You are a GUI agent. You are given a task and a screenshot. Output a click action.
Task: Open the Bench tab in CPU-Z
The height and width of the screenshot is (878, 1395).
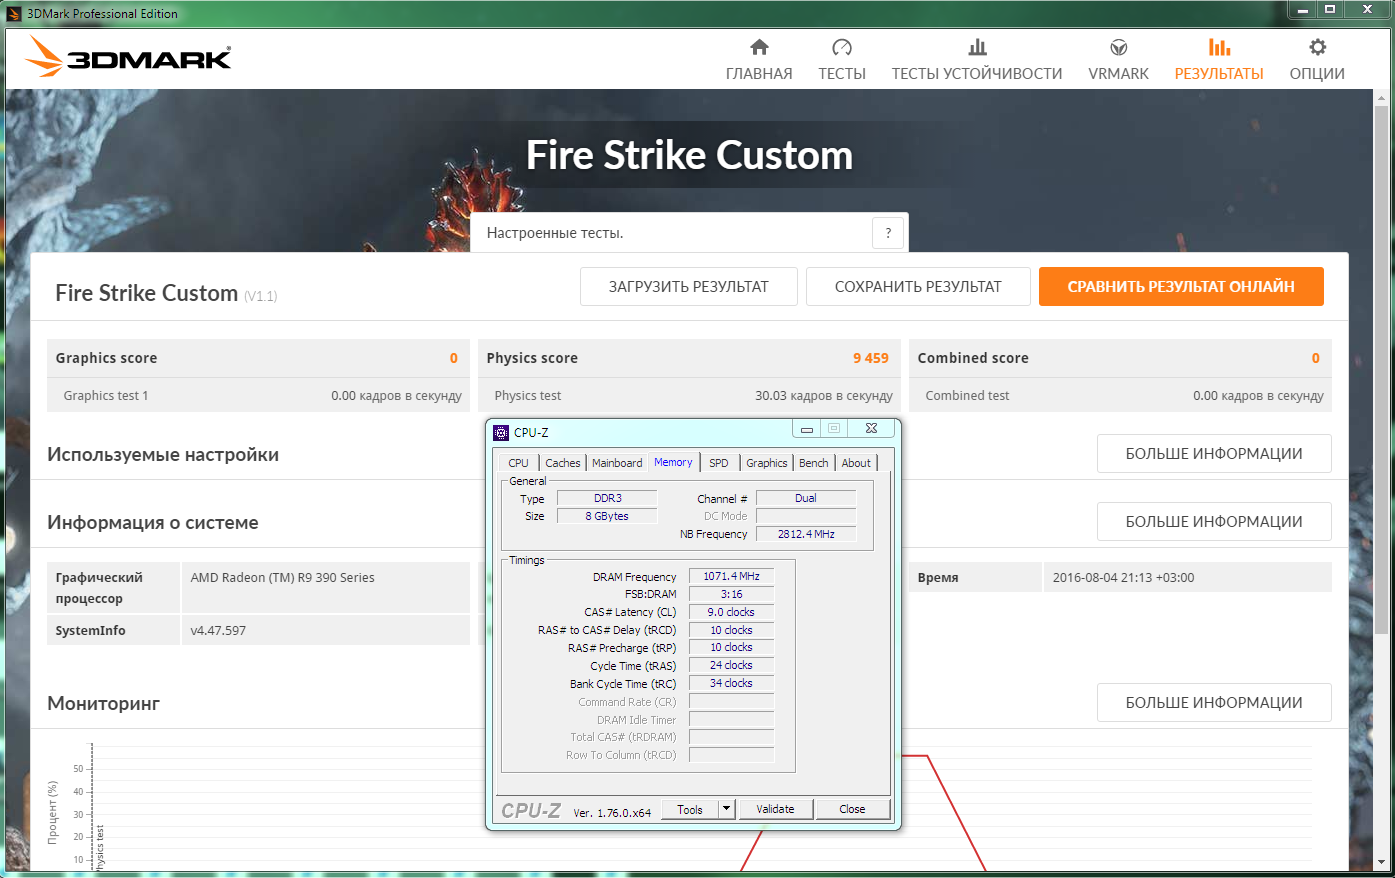pyautogui.click(x=814, y=463)
